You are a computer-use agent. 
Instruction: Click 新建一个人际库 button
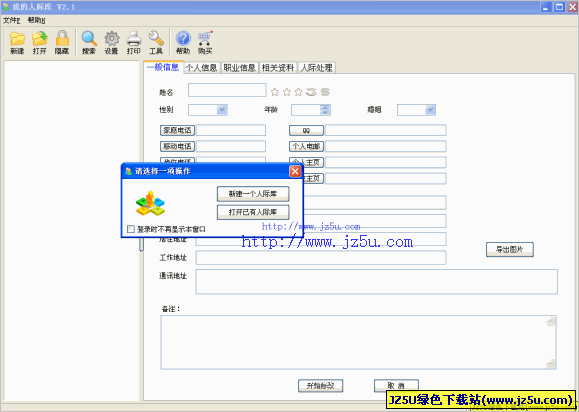(253, 194)
